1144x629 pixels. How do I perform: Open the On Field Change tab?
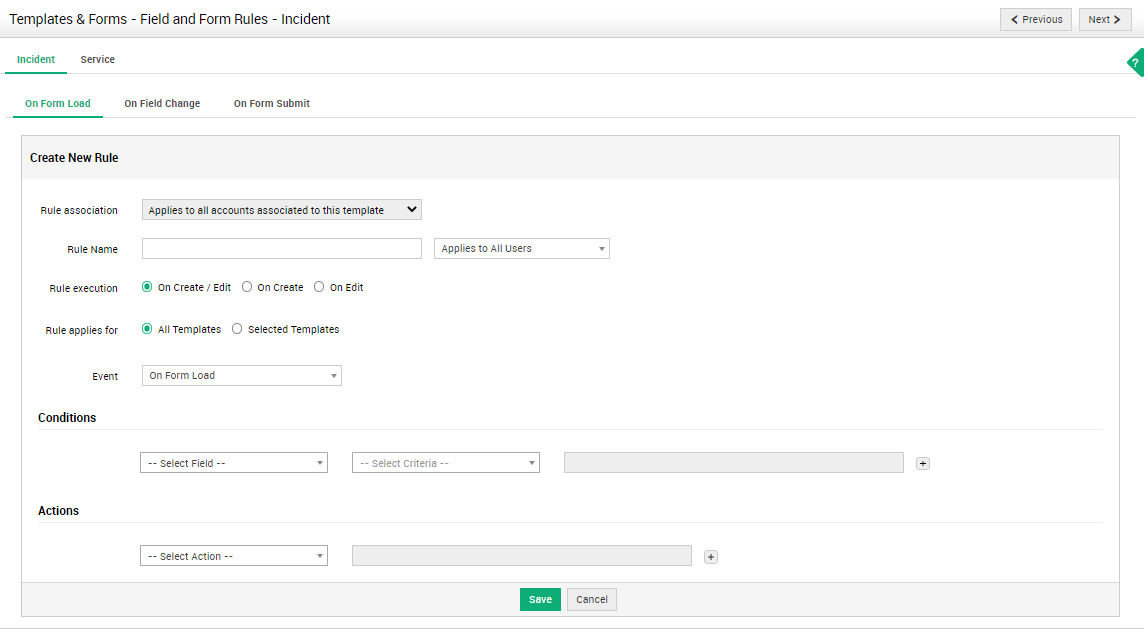162,103
